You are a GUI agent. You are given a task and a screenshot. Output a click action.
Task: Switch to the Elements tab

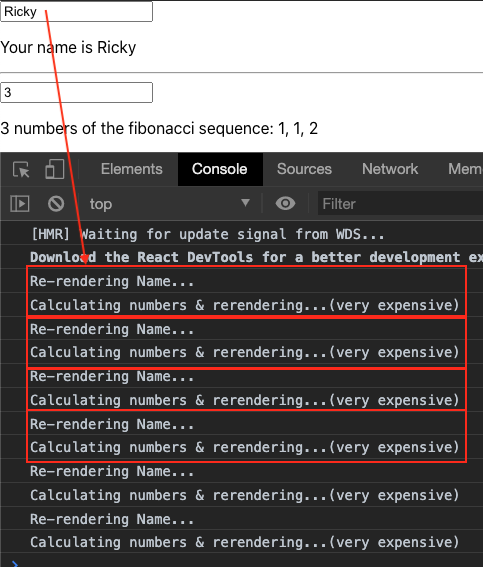pos(132,169)
